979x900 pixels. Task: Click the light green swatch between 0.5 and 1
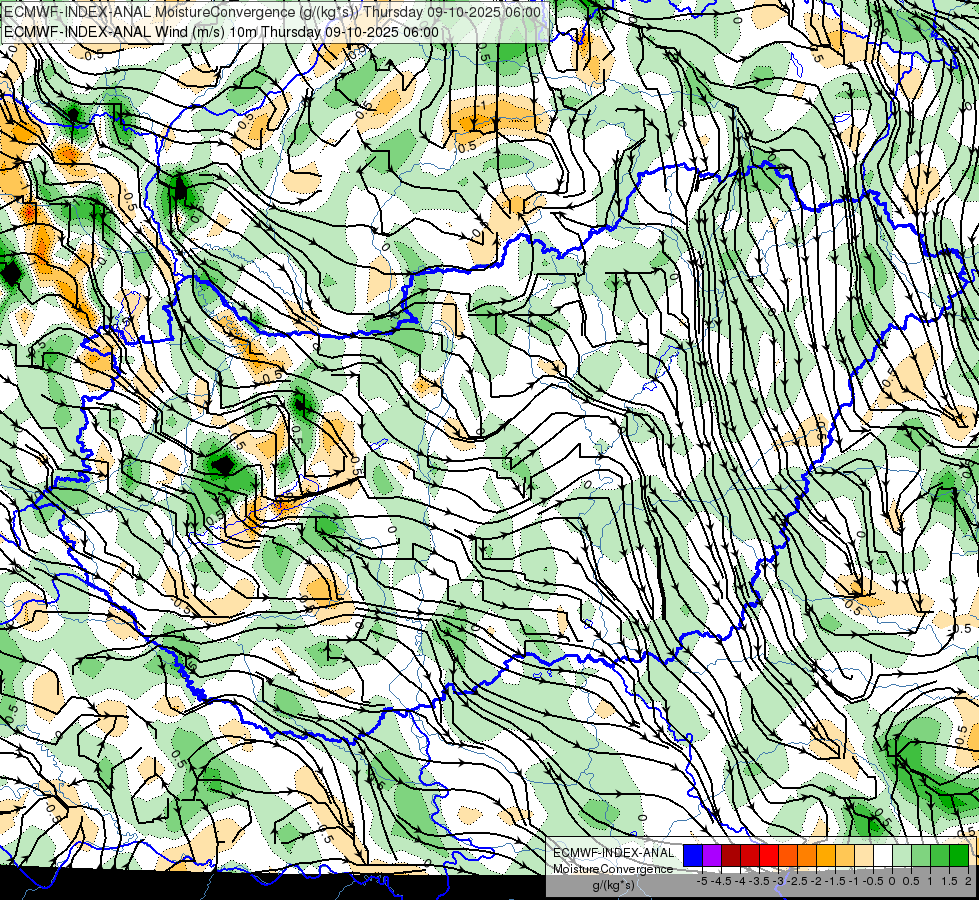pyautogui.click(x=922, y=855)
